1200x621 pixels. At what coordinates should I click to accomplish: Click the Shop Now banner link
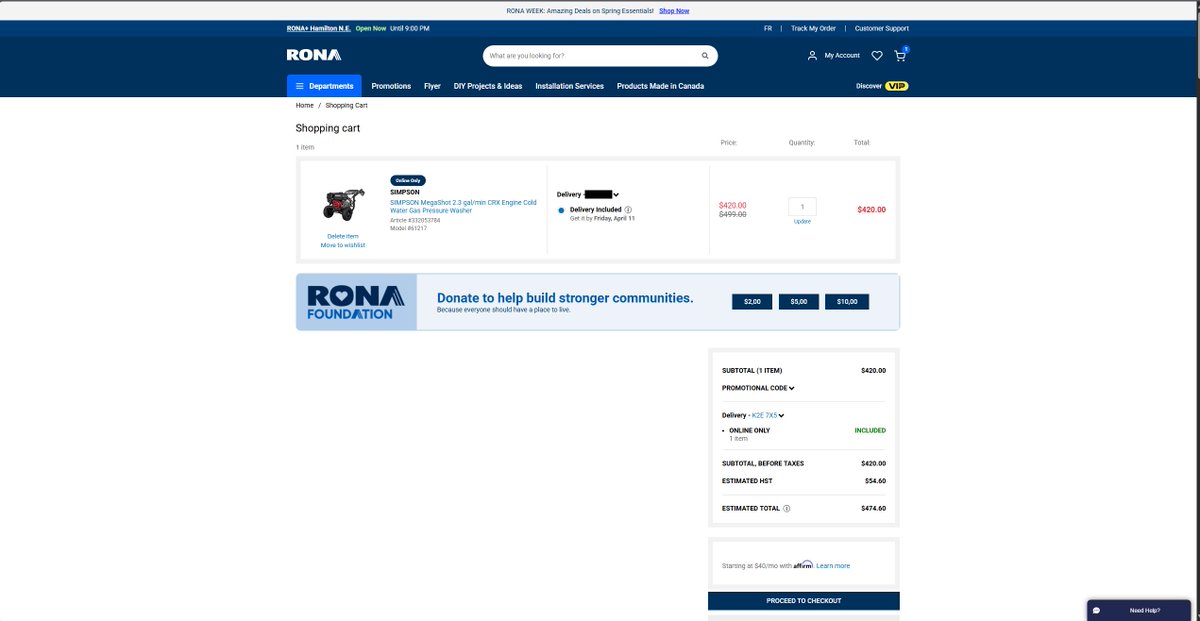pyautogui.click(x=674, y=10)
